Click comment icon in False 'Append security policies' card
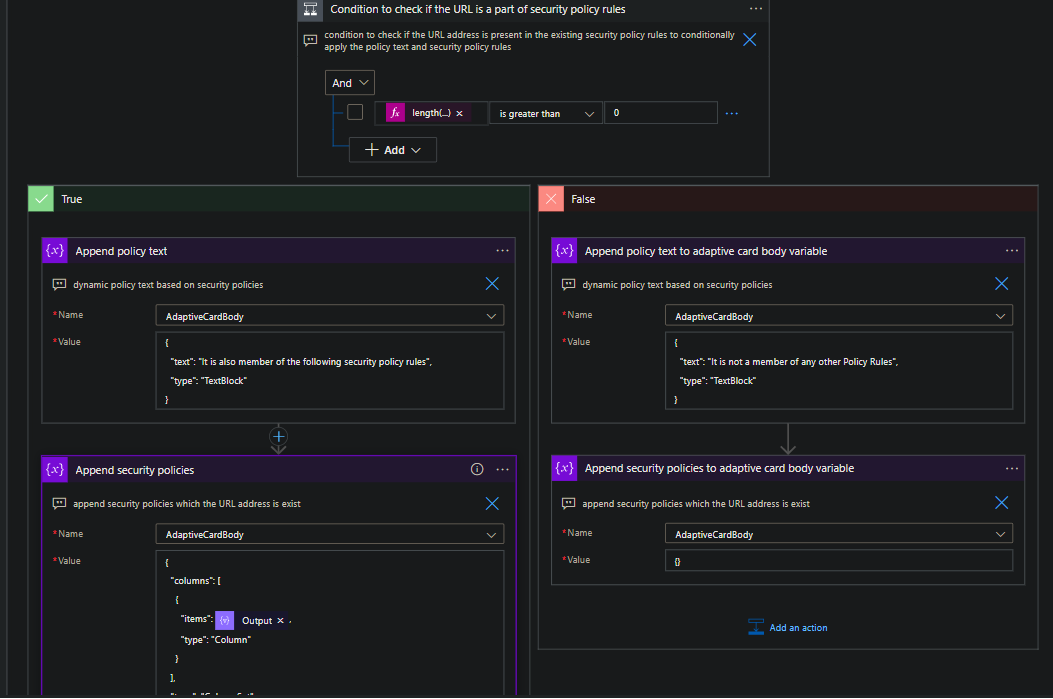 [568, 504]
